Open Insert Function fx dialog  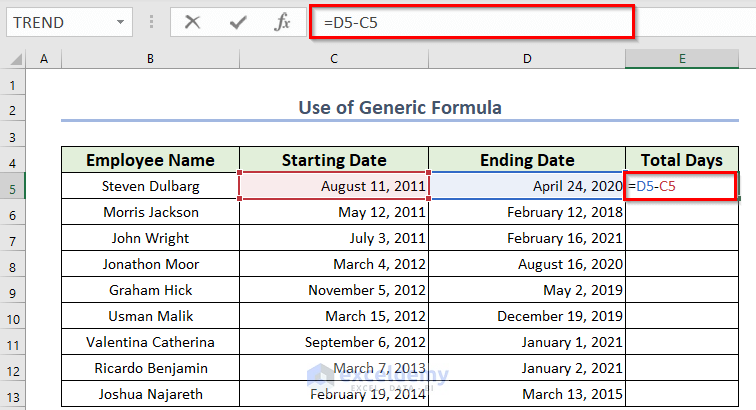[x=282, y=21]
